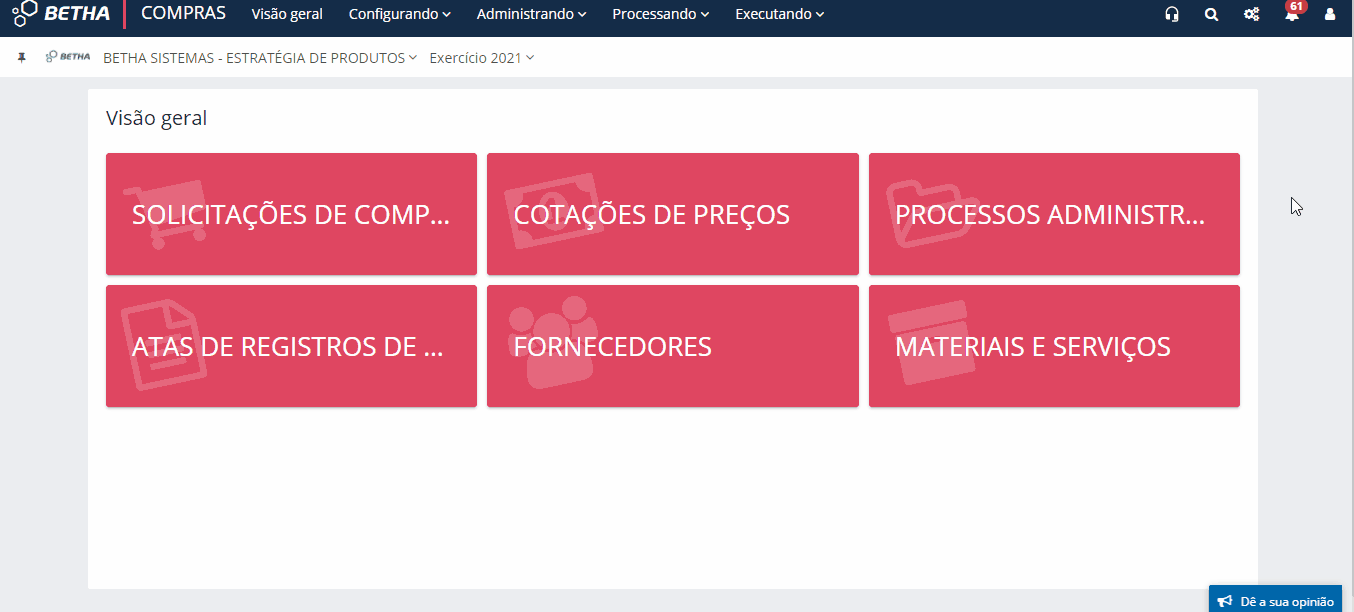Click the Dê a sua opinião button
The width and height of the screenshot is (1354, 612).
(1275, 599)
